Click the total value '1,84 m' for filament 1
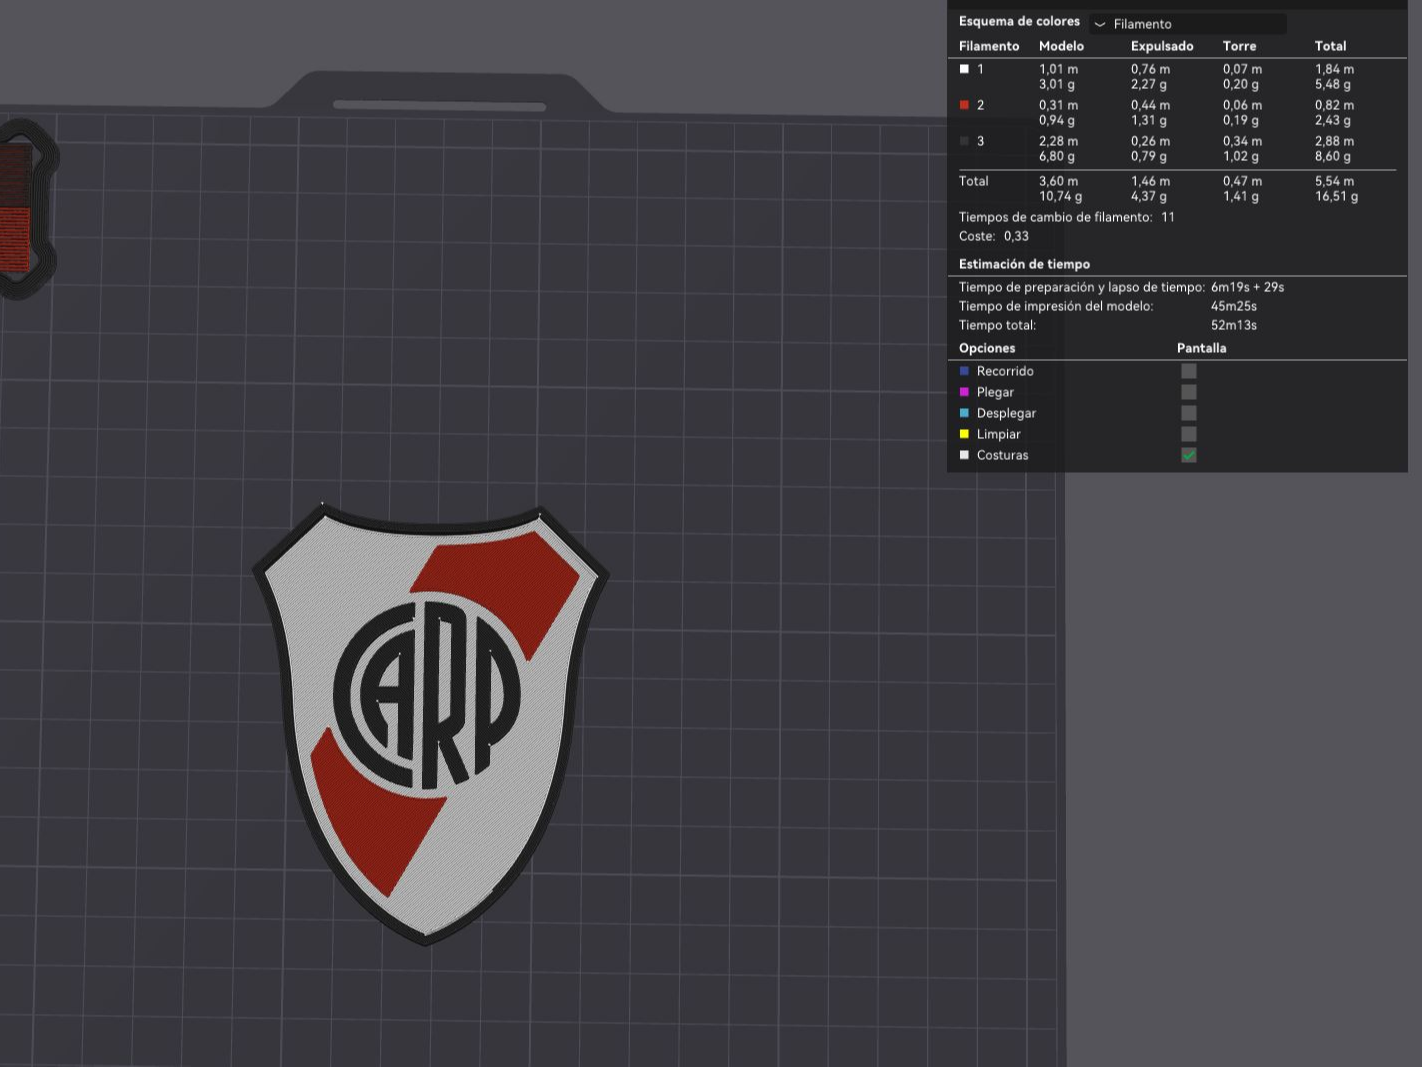Viewport: 1422px width, 1067px height. click(1334, 69)
